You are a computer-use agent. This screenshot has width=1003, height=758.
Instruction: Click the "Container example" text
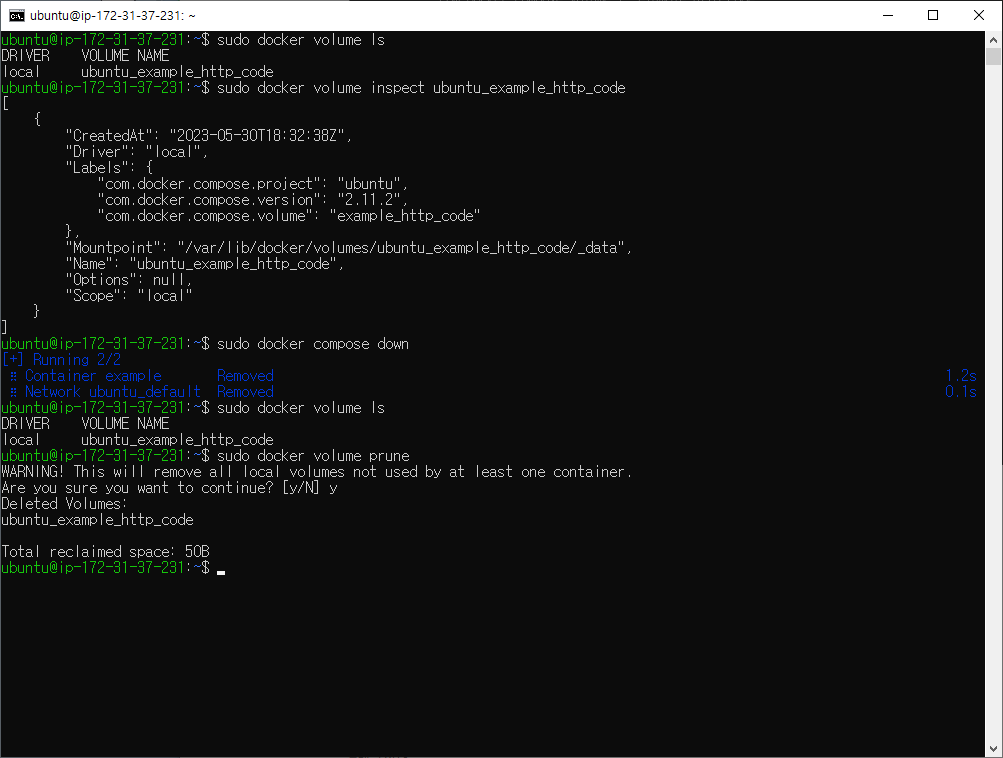(93, 375)
